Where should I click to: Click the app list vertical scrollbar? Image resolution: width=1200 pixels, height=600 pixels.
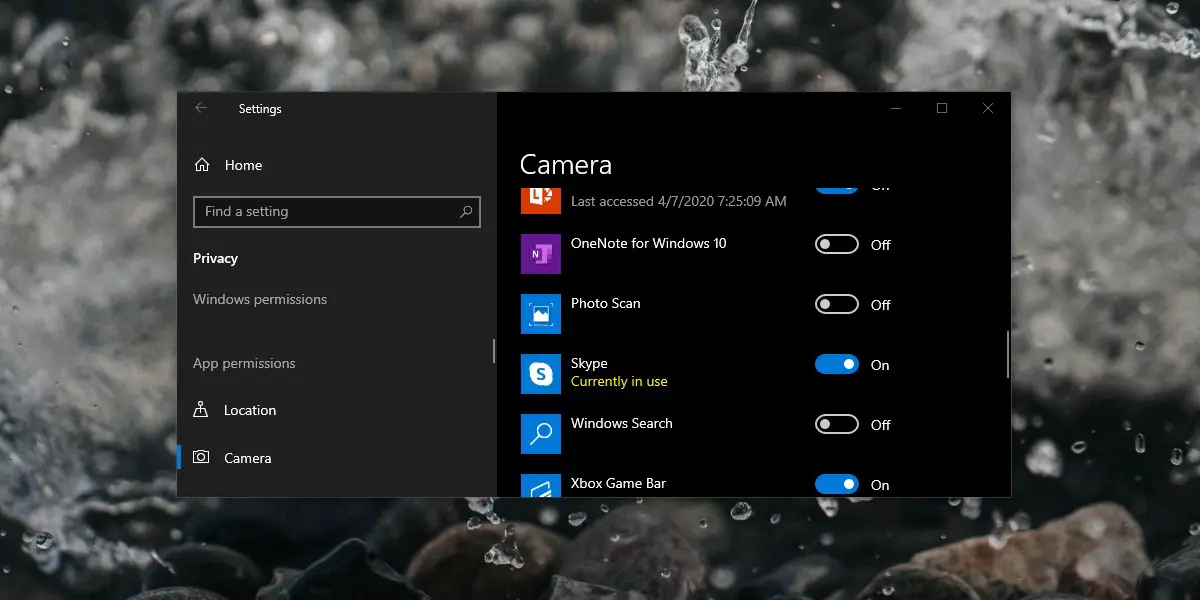[x=1007, y=355]
